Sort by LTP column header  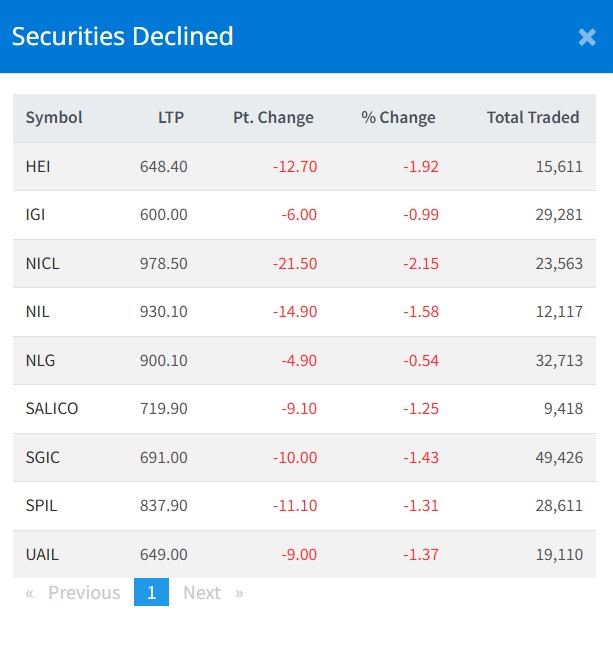click(171, 117)
